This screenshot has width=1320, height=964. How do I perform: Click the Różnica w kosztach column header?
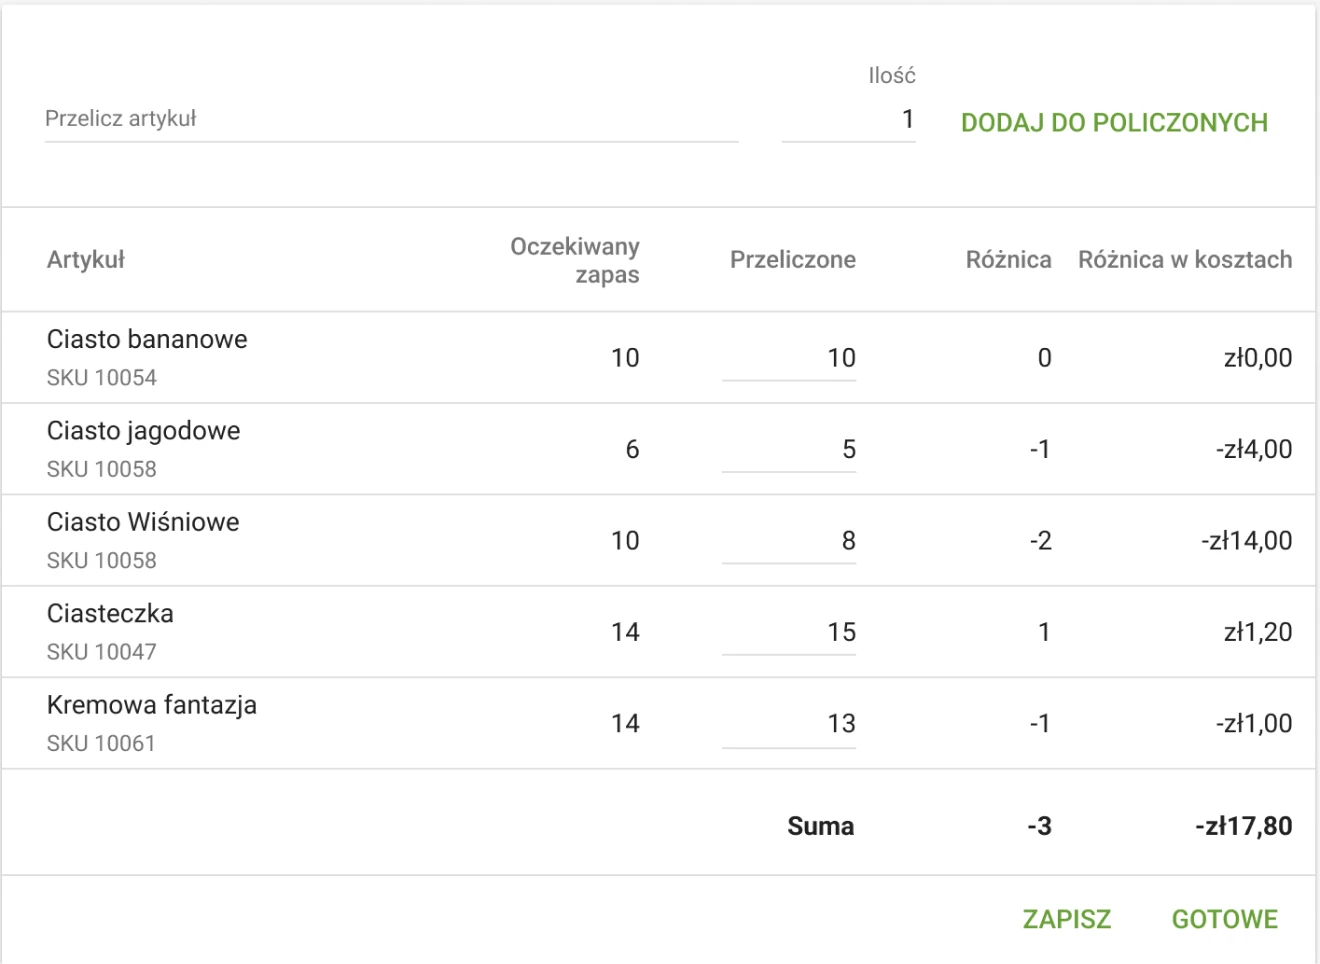pyautogui.click(x=1184, y=260)
